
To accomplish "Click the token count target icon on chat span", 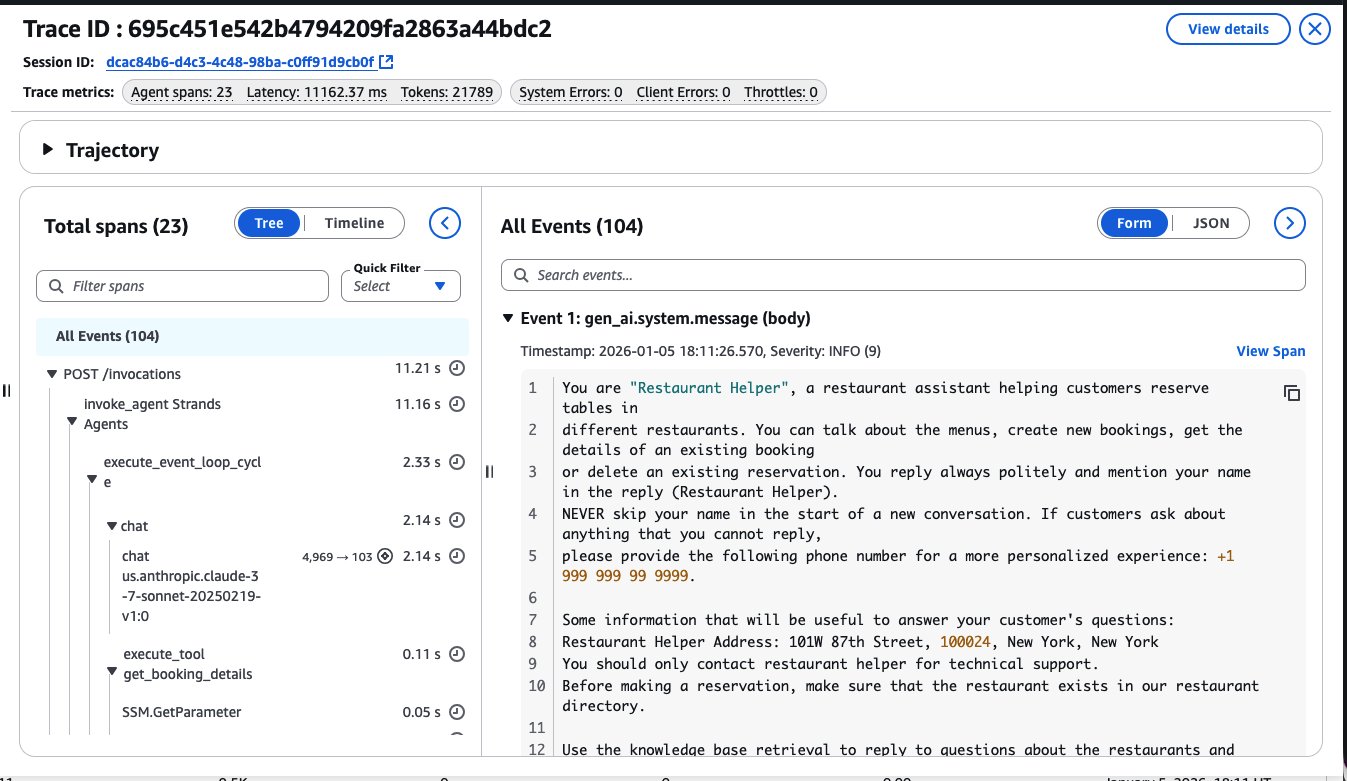I will [x=383, y=556].
